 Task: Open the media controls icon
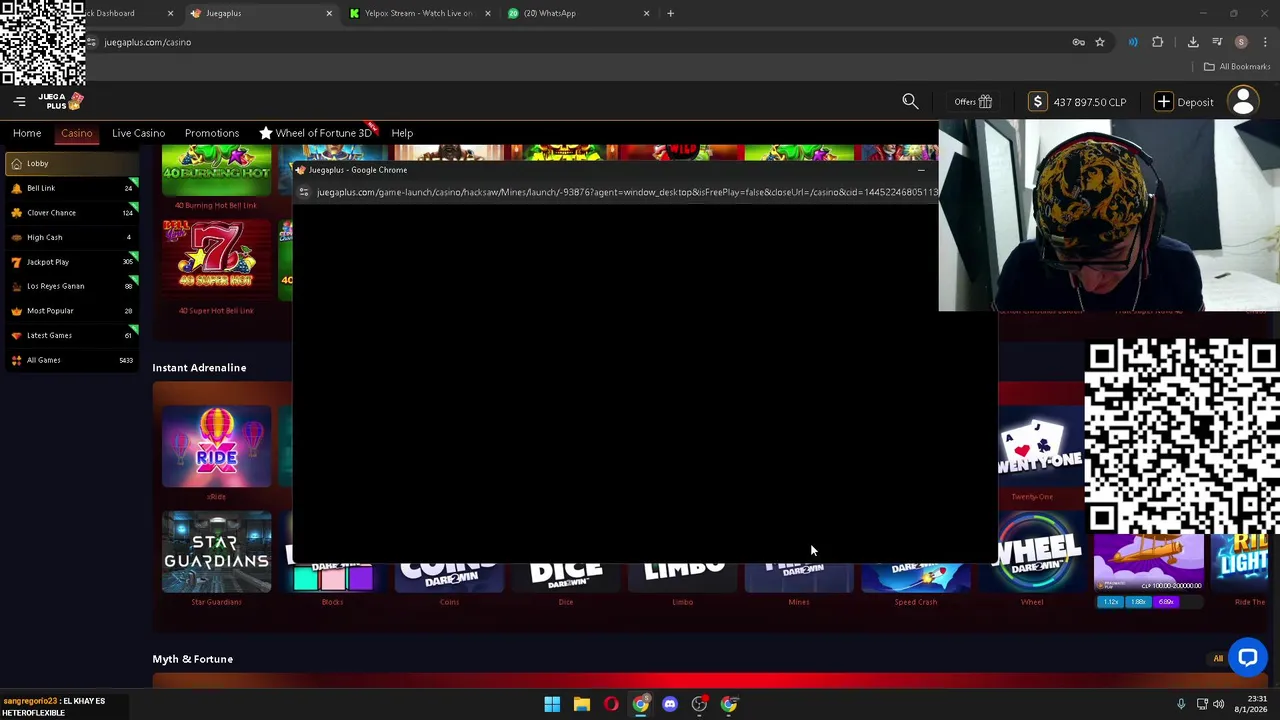click(1217, 42)
